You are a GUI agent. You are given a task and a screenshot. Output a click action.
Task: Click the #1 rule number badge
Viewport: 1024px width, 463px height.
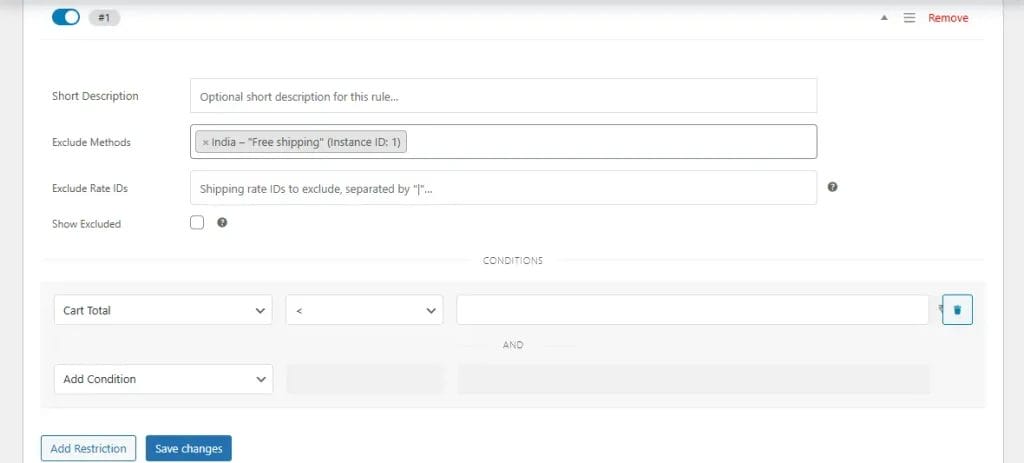104,18
